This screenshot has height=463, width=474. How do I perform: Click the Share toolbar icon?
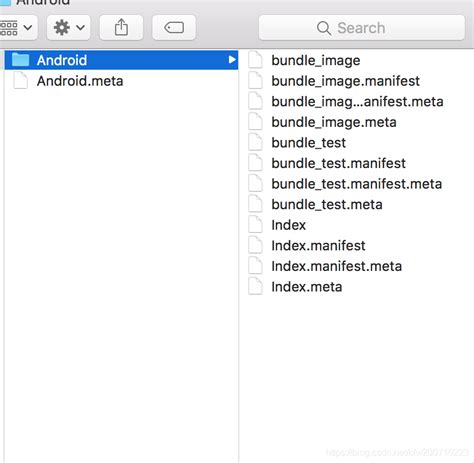(121, 28)
